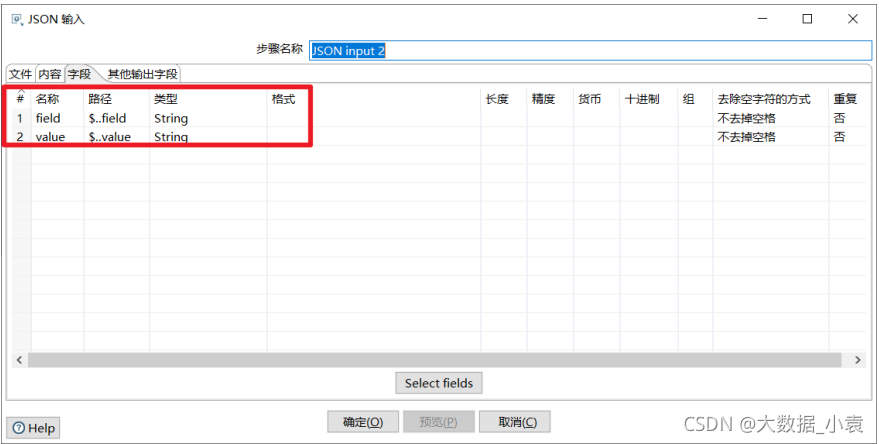Click the 预览(P) button

coord(438,422)
